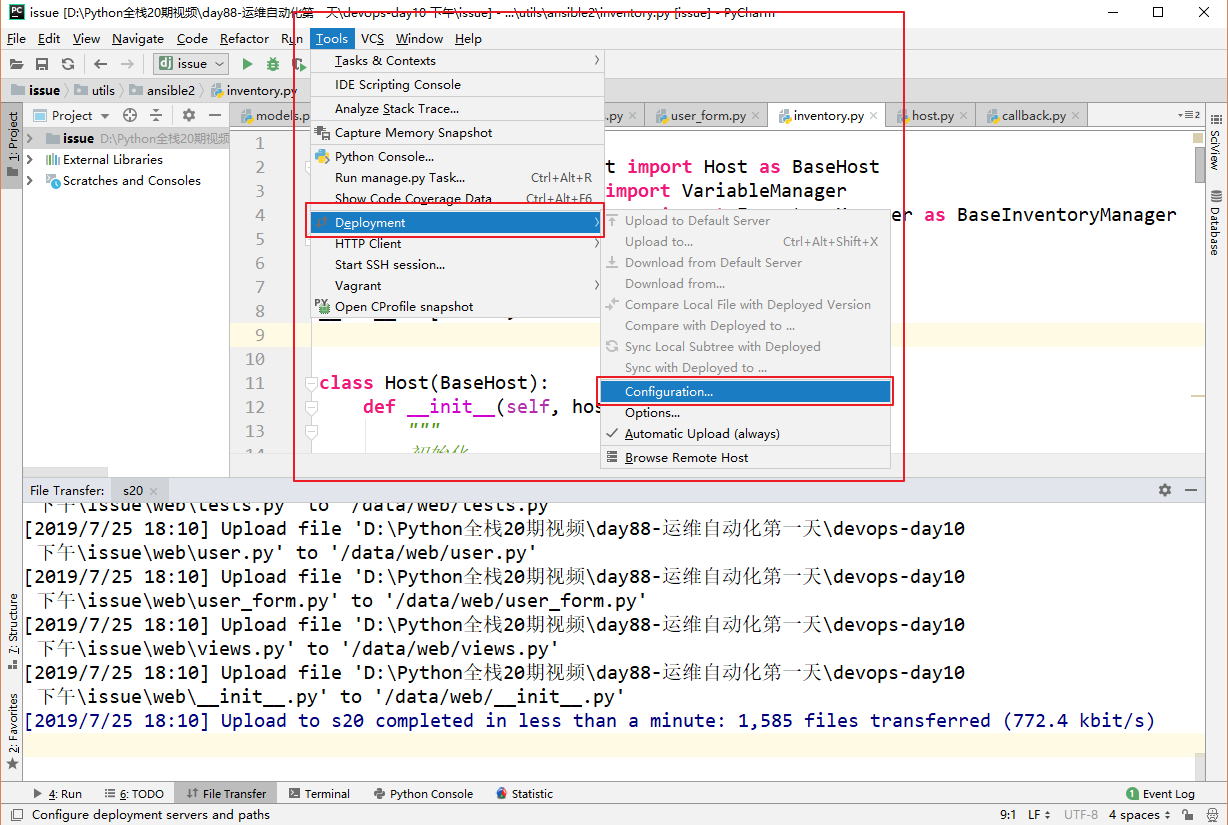The image size is (1228, 825).
Task: Choose Capture Memory Snapshot entry
Action: [457, 133]
